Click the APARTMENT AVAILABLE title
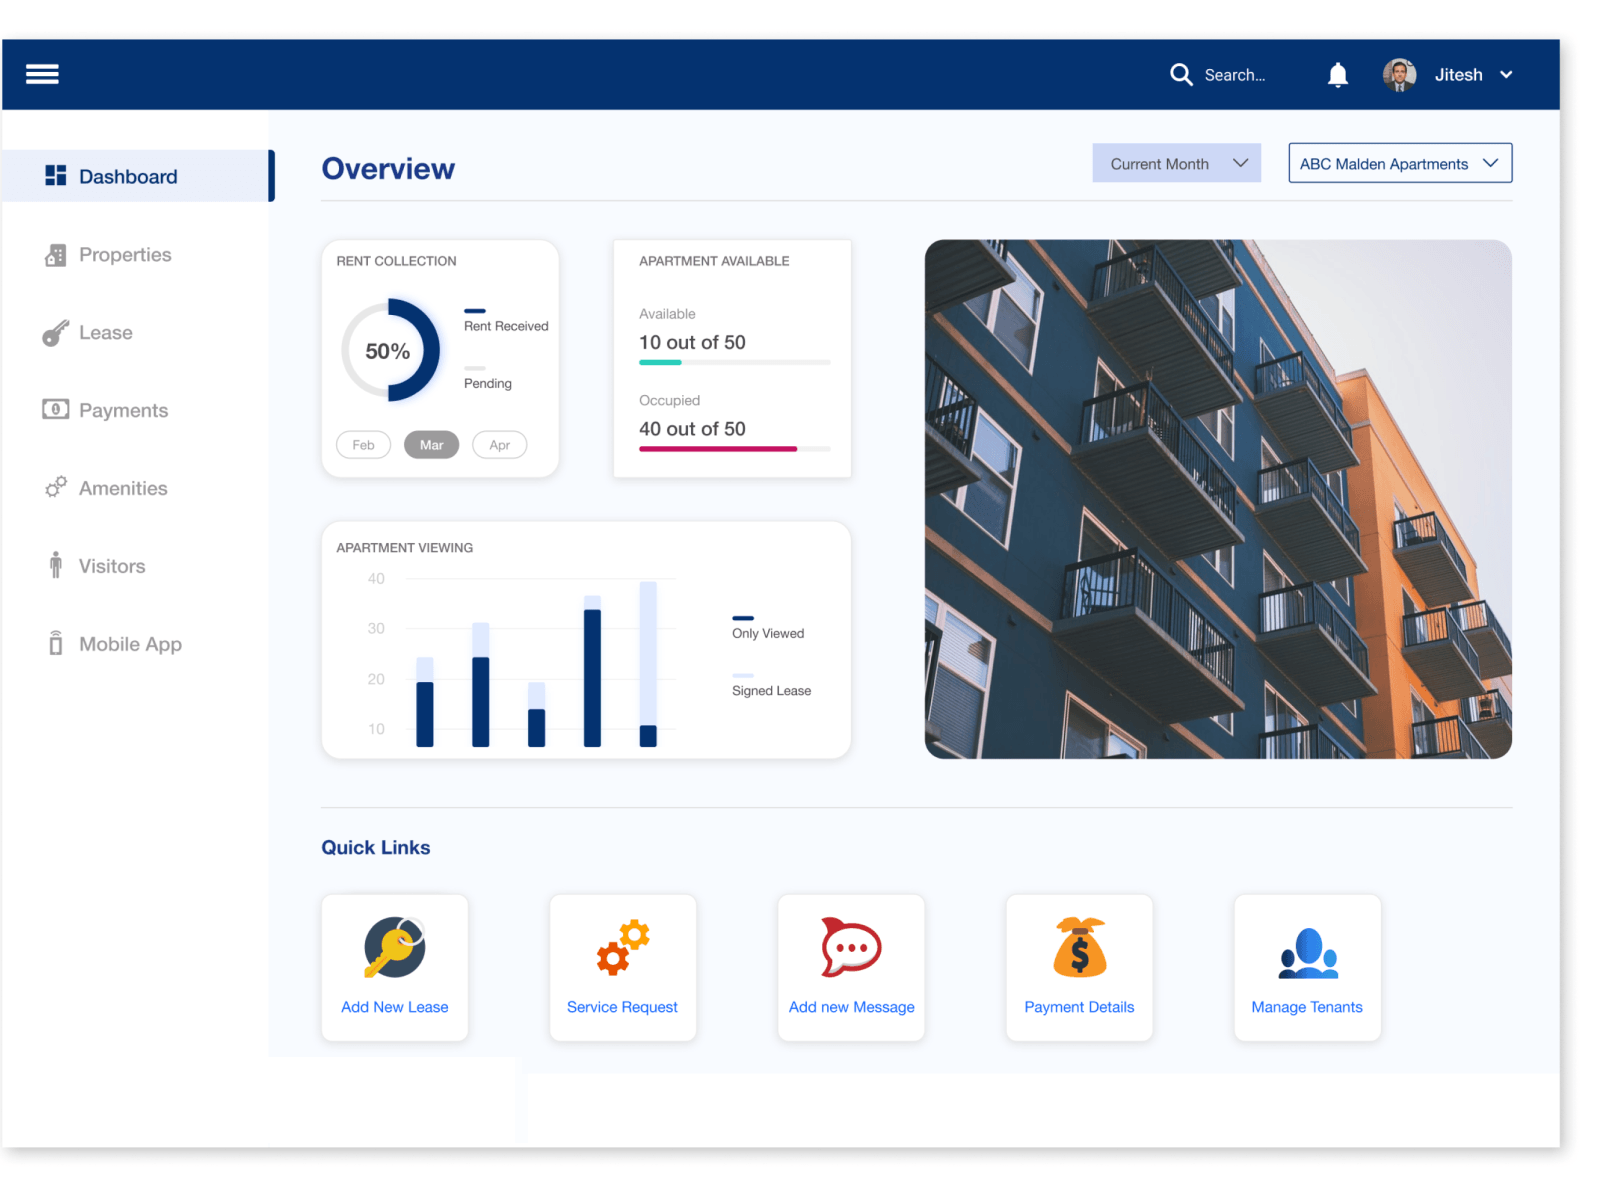 pos(714,261)
